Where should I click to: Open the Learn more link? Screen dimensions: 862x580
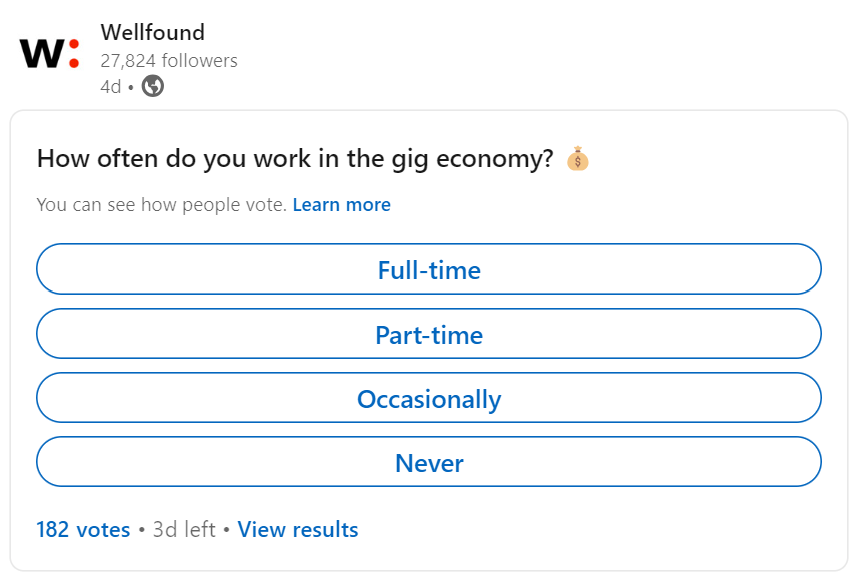[x=341, y=204]
